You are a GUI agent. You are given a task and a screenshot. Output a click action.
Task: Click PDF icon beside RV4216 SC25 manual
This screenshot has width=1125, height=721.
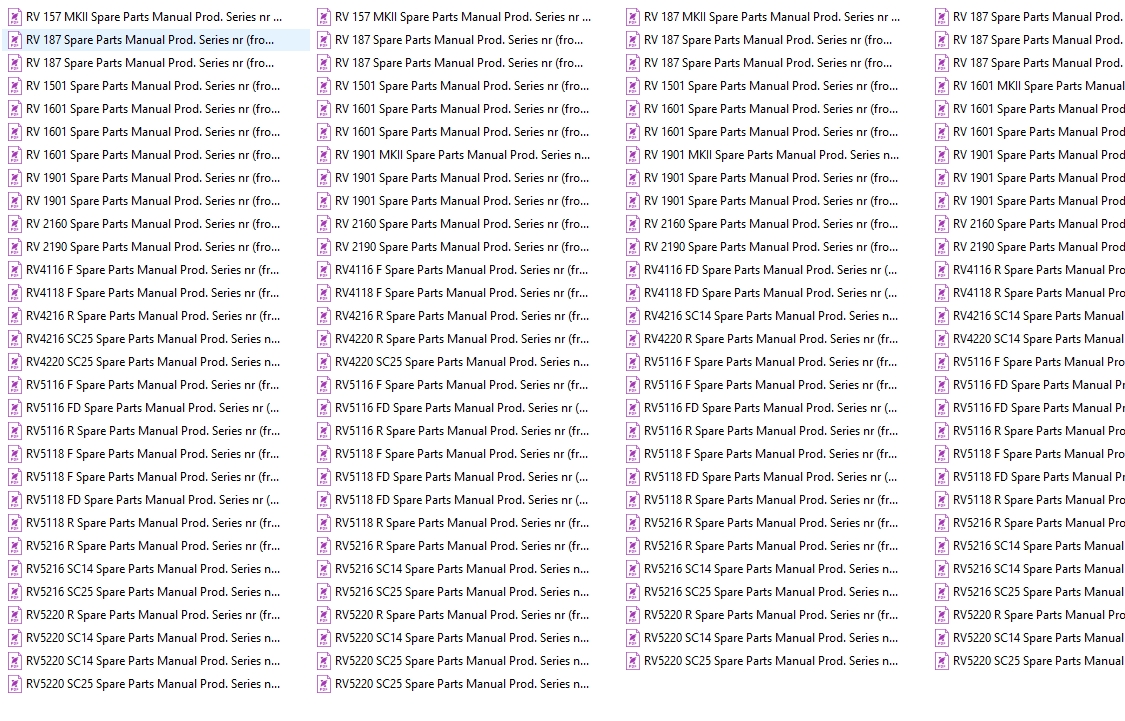(14, 339)
